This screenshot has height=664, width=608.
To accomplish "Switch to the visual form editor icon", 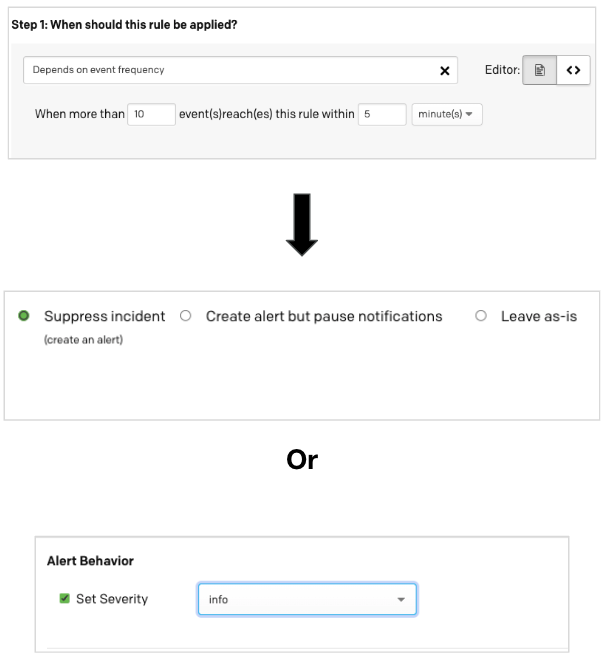I will tap(540, 70).
